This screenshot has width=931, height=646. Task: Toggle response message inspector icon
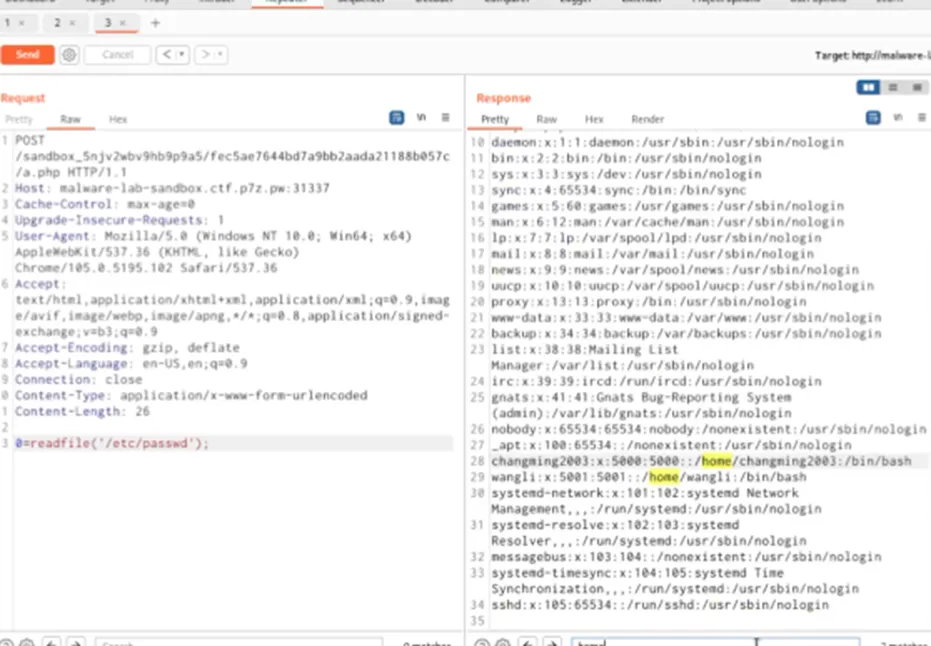[873, 118]
